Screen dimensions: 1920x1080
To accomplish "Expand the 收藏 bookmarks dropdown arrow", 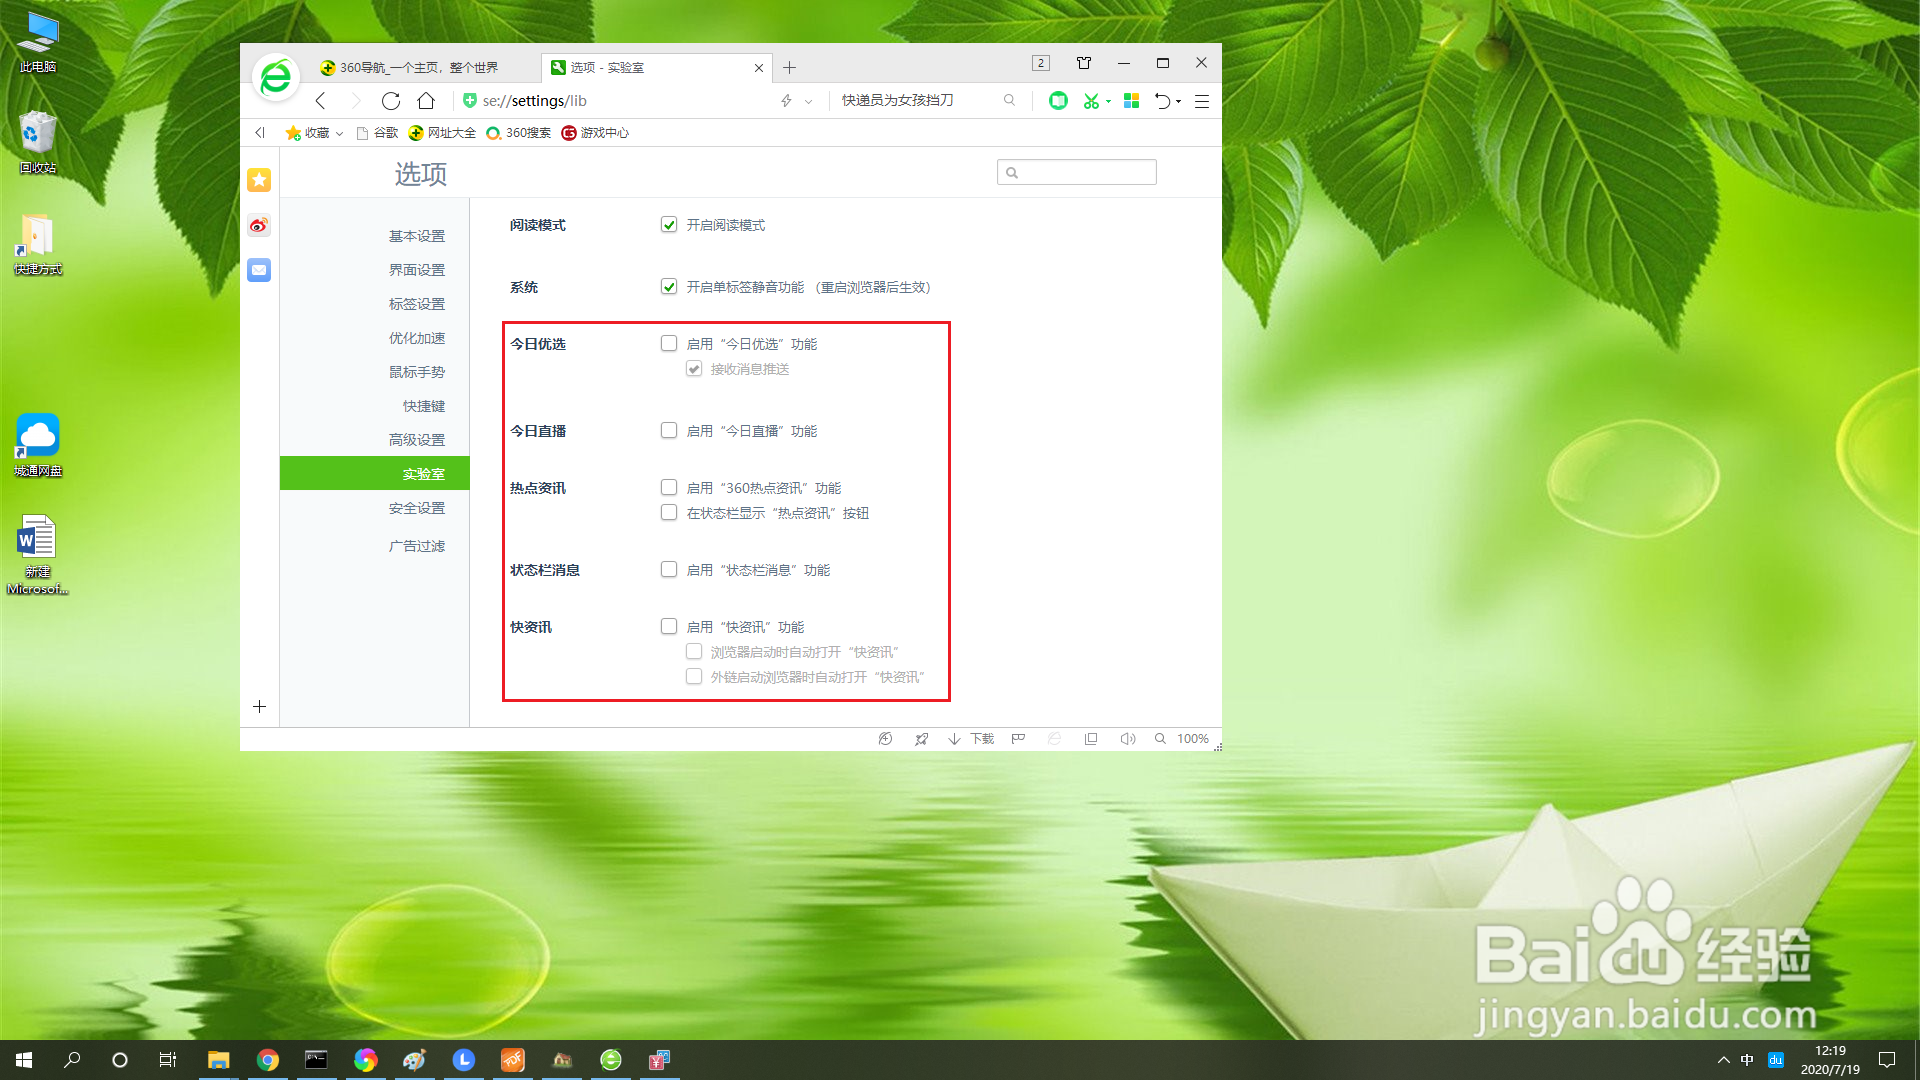I will [x=340, y=133].
